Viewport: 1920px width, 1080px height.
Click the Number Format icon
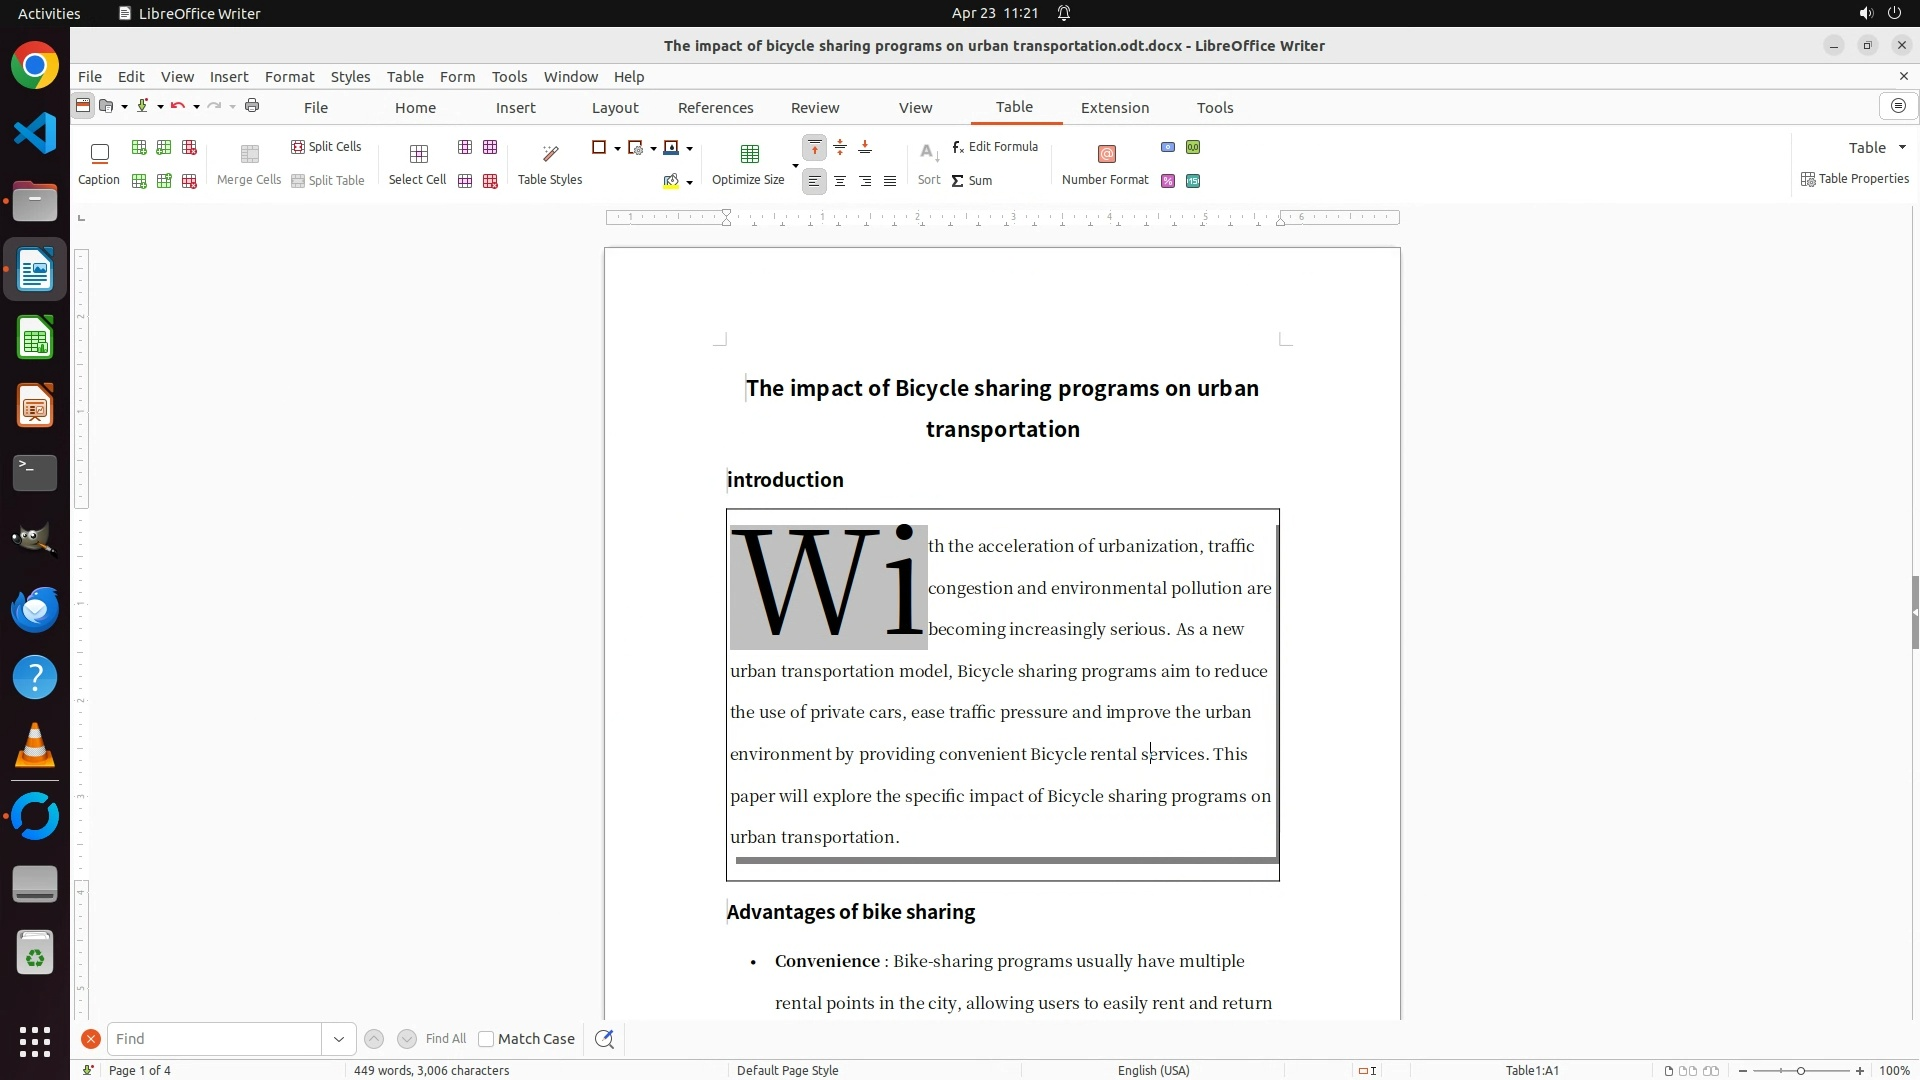click(1106, 154)
